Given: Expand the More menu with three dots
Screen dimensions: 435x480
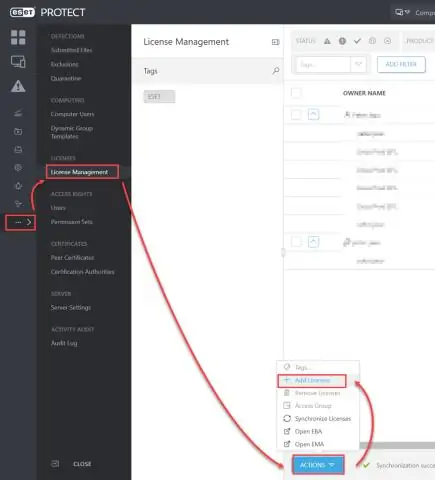Looking at the screenshot, I should coord(21,222).
